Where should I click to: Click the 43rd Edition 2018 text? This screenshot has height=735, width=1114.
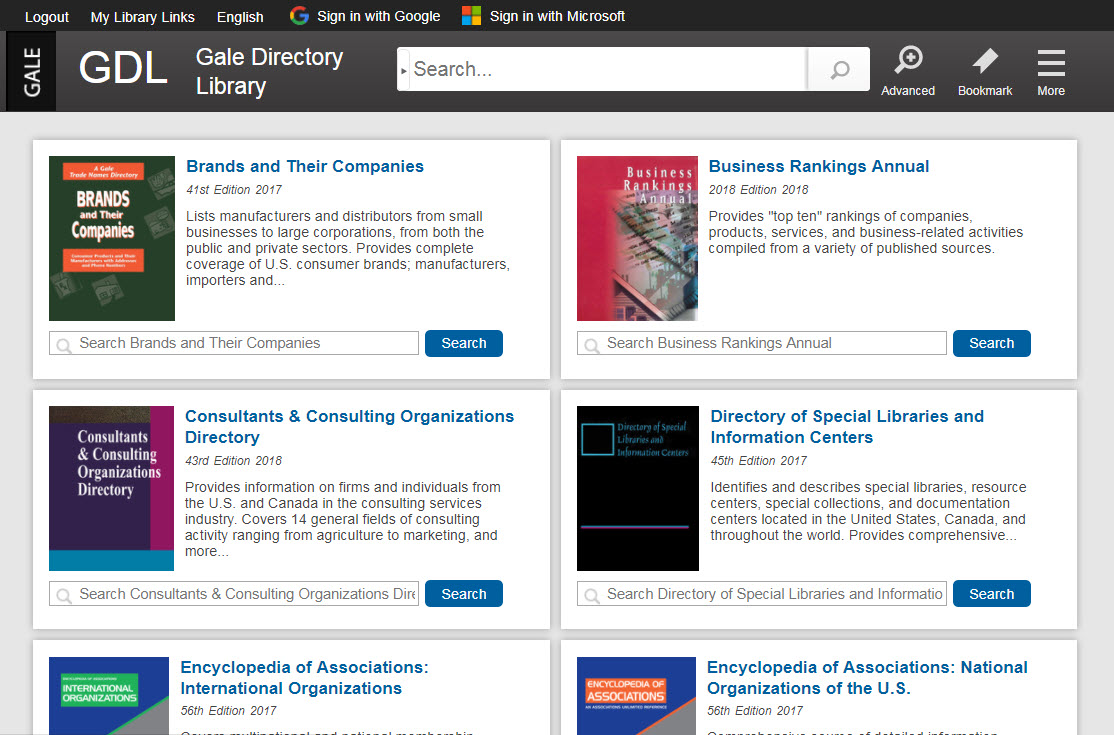point(233,461)
